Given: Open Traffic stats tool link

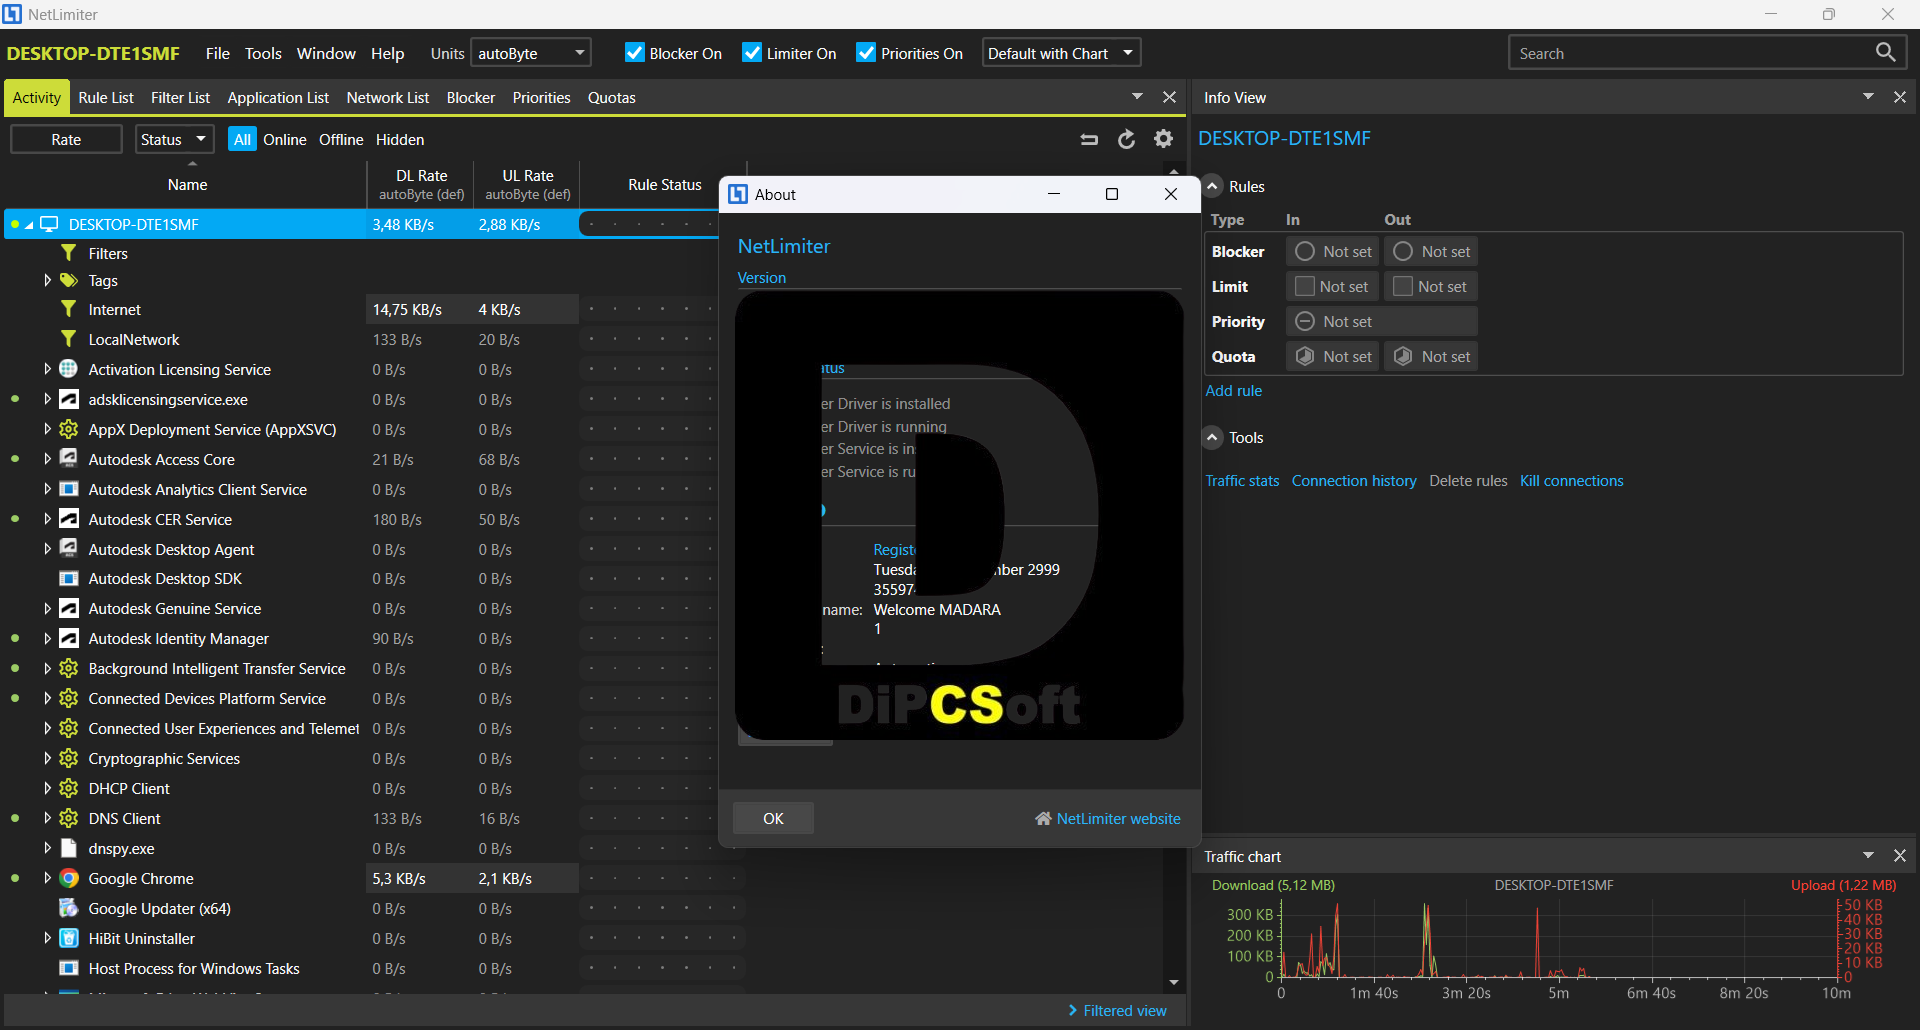Looking at the screenshot, I should coord(1242,481).
